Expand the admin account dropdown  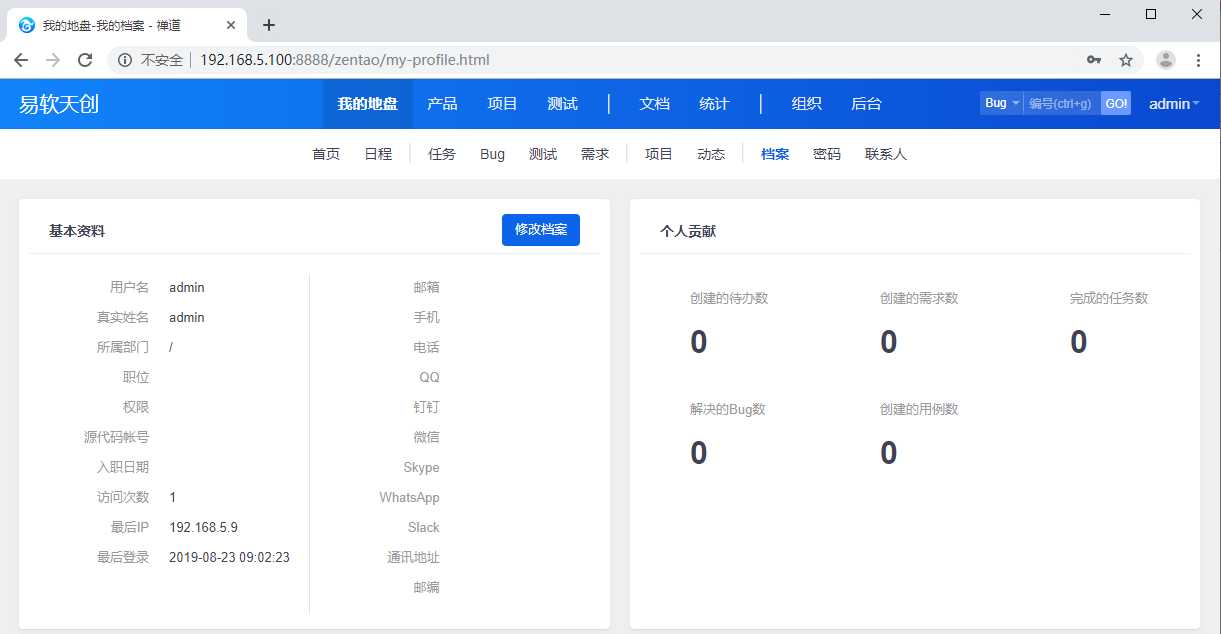click(1171, 102)
